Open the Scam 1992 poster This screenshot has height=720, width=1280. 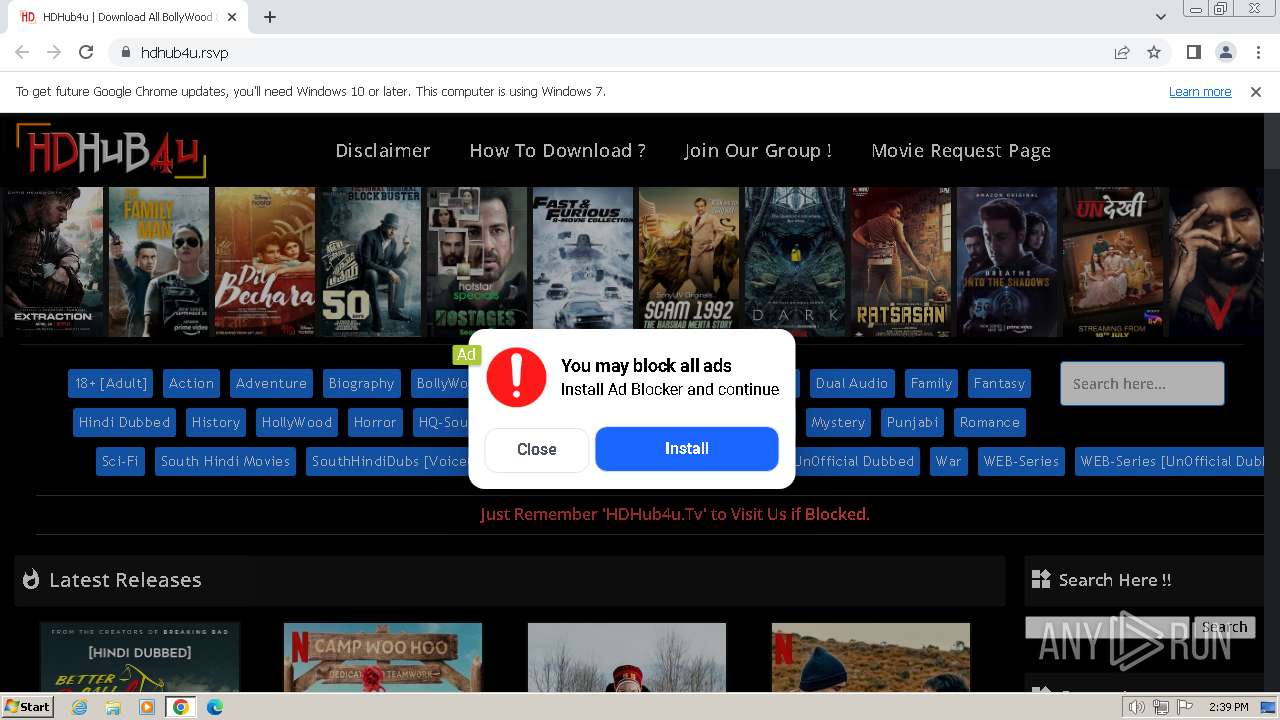(x=689, y=261)
